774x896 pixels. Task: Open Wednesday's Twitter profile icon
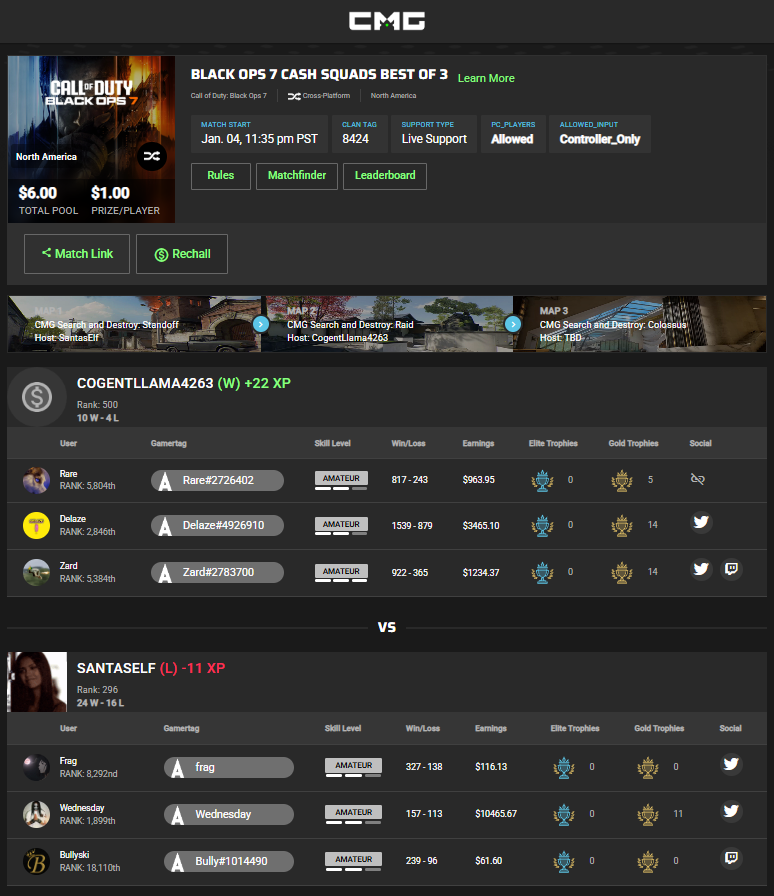pos(731,811)
